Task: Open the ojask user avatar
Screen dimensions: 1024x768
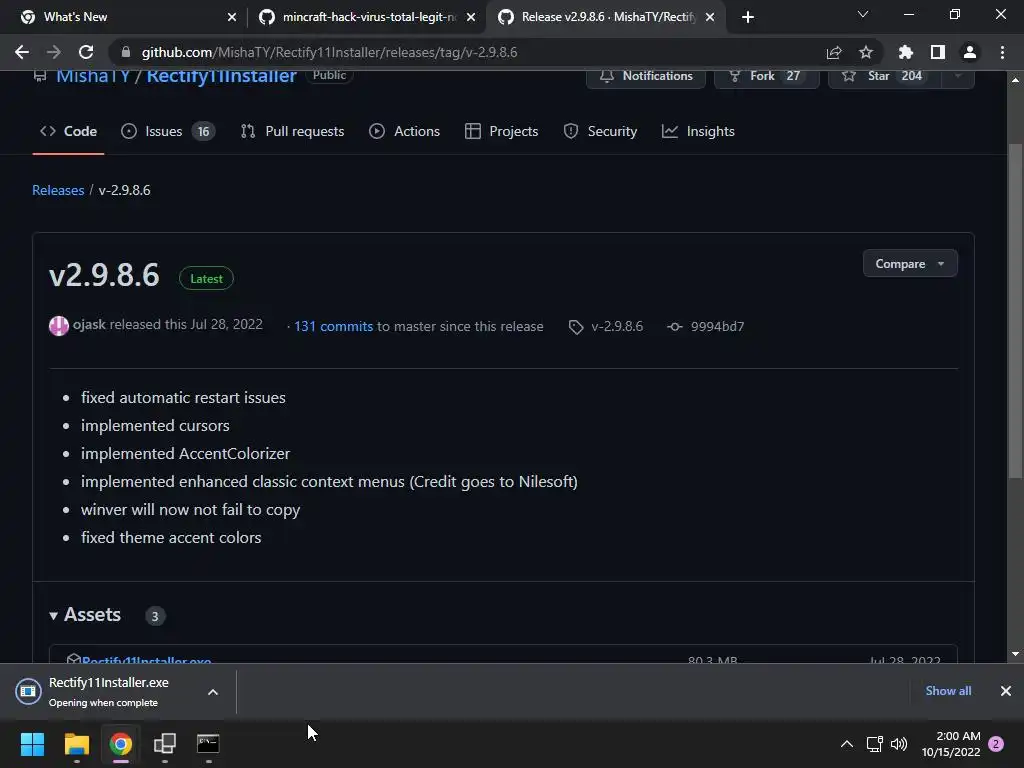Action: click(x=59, y=325)
